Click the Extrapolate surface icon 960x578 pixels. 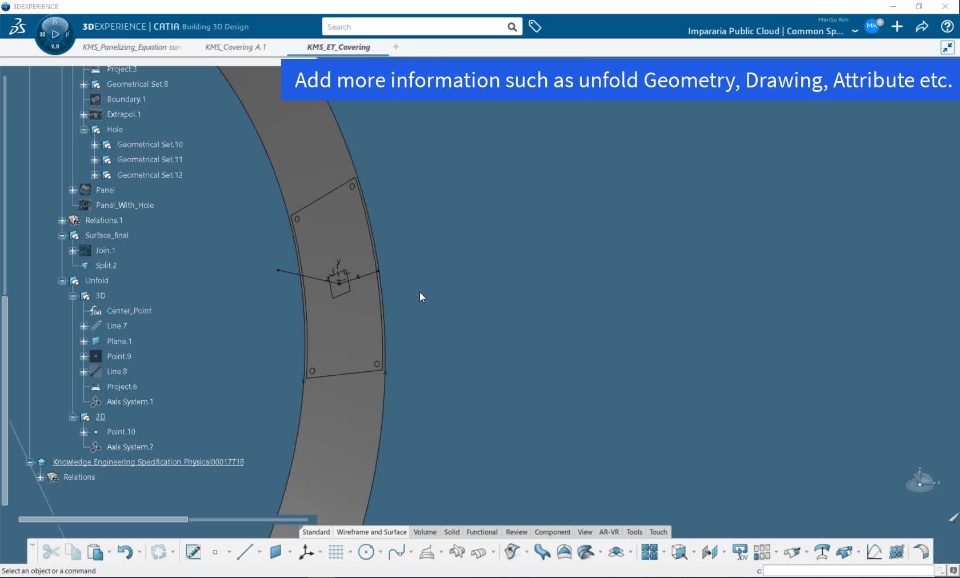pyautogui.click(x=792, y=552)
